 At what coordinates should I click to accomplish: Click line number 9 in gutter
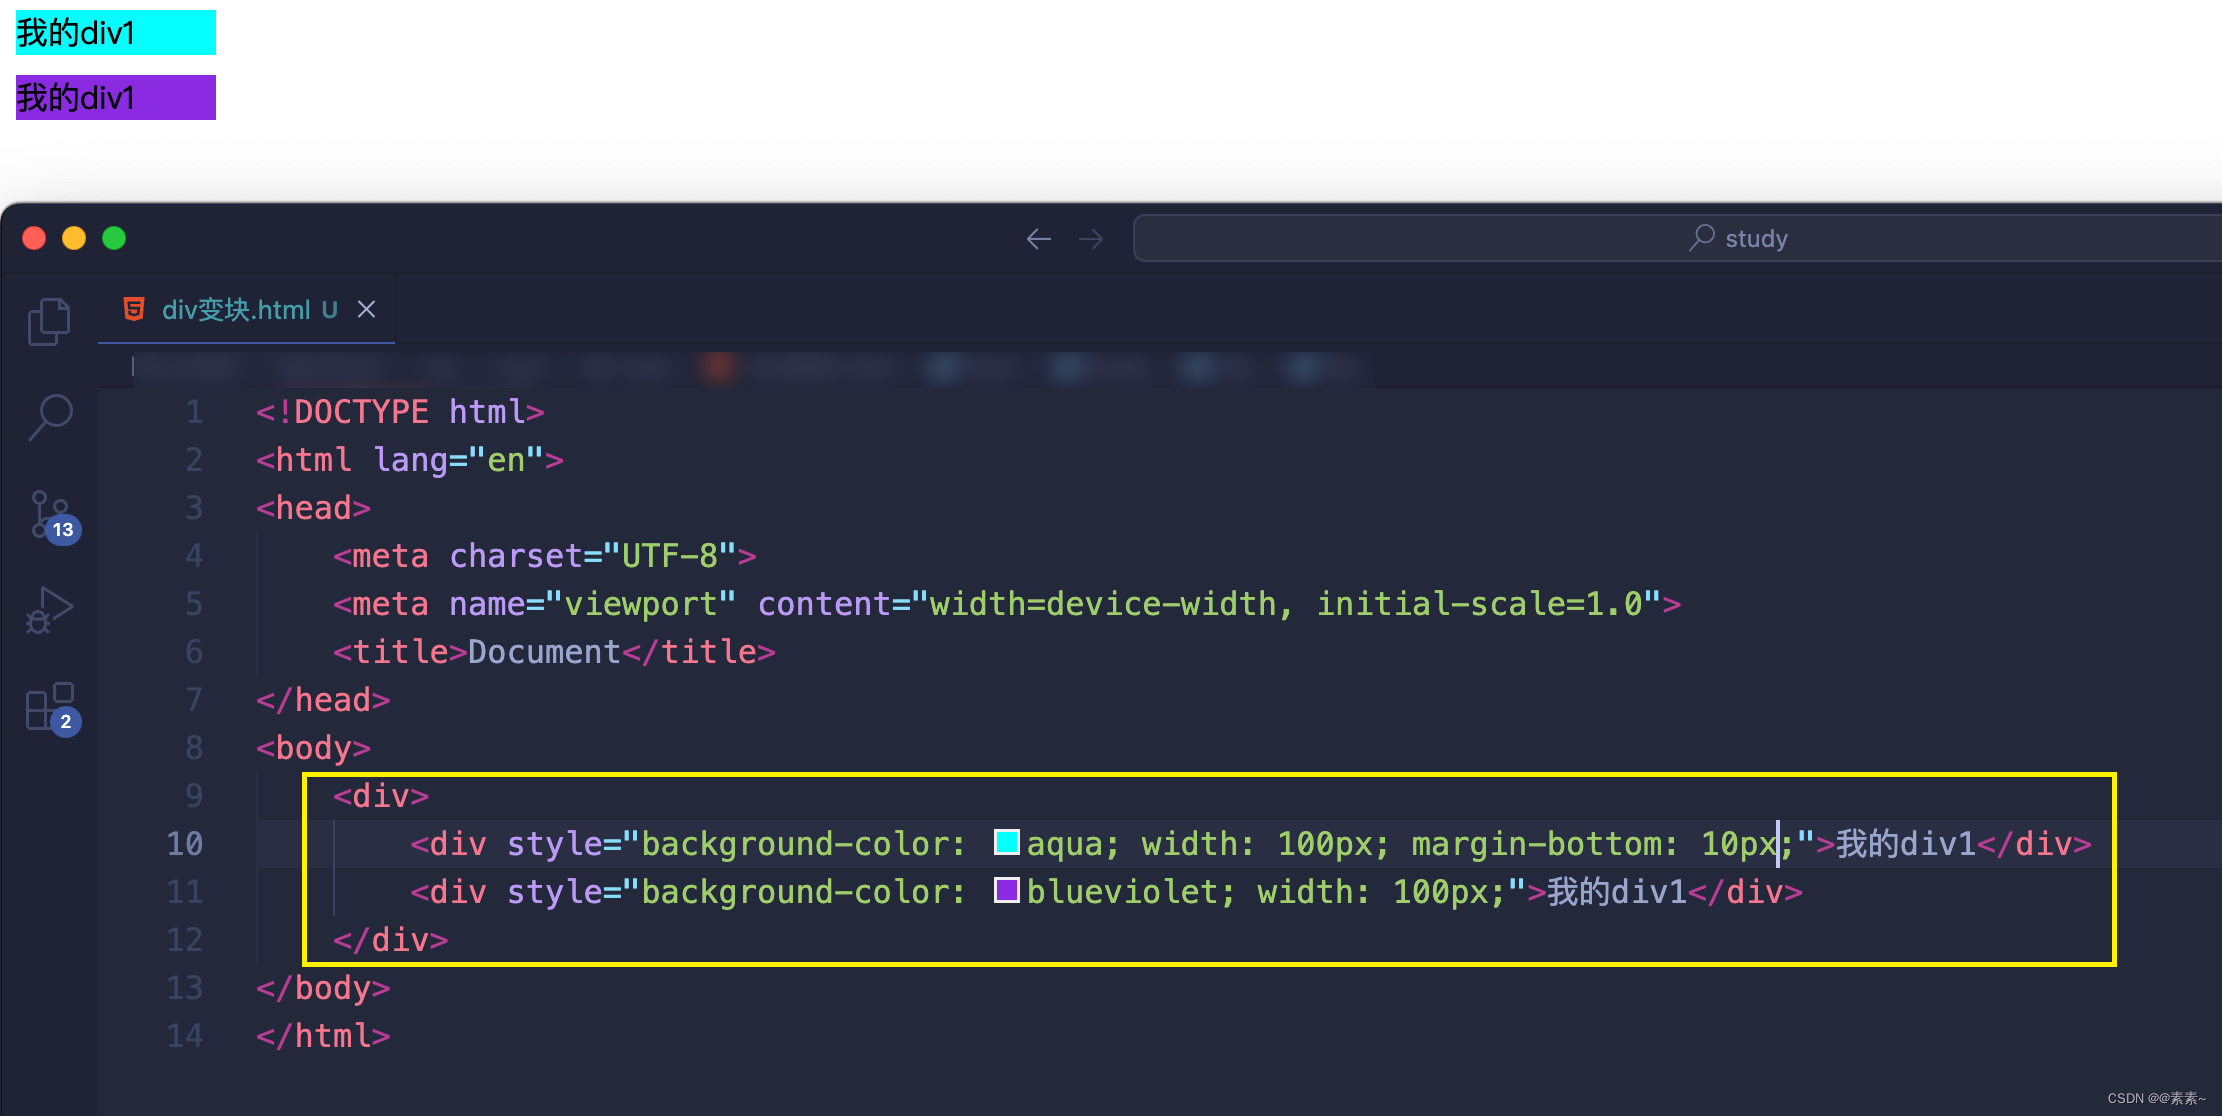[x=194, y=796]
